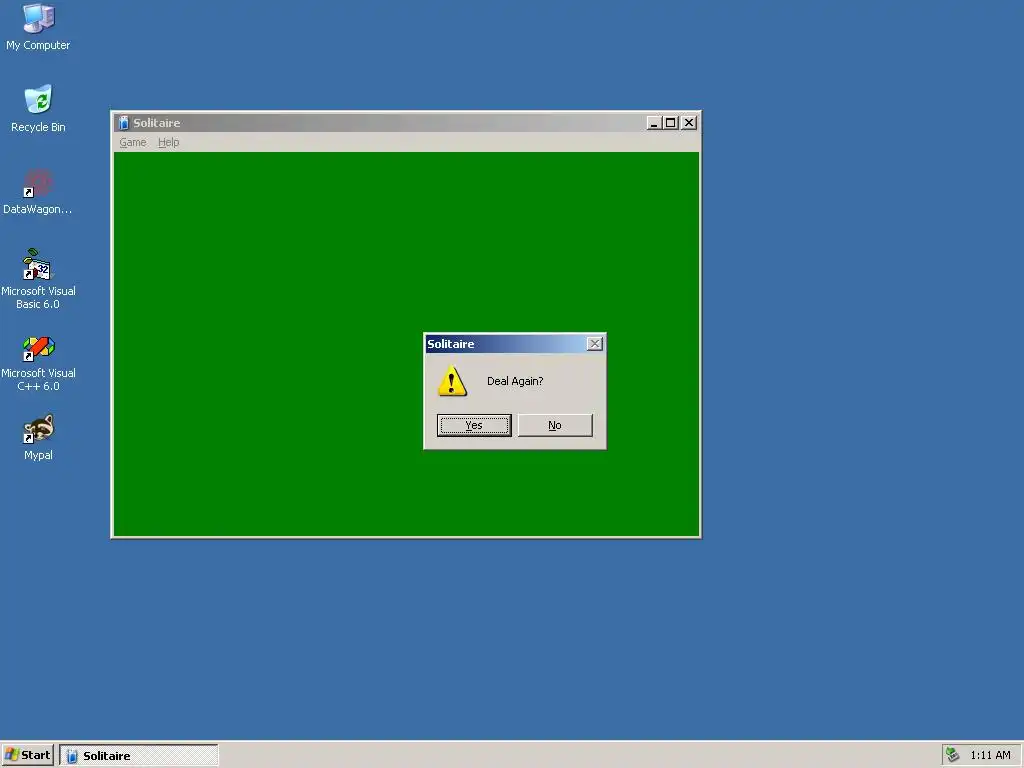The width and height of the screenshot is (1024, 768).
Task: Open the Help menu
Action: pyautogui.click(x=168, y=142)
